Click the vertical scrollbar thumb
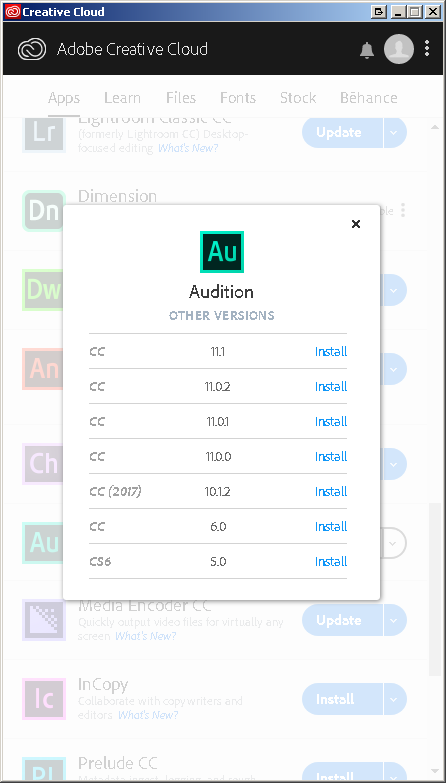Image resolution: width=446 pixels, height=783 pixels. pos(435,589)
